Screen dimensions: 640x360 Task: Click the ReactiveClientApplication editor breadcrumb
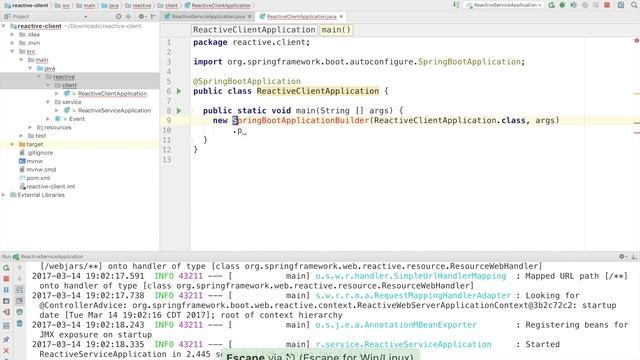(x=254, y=30)
